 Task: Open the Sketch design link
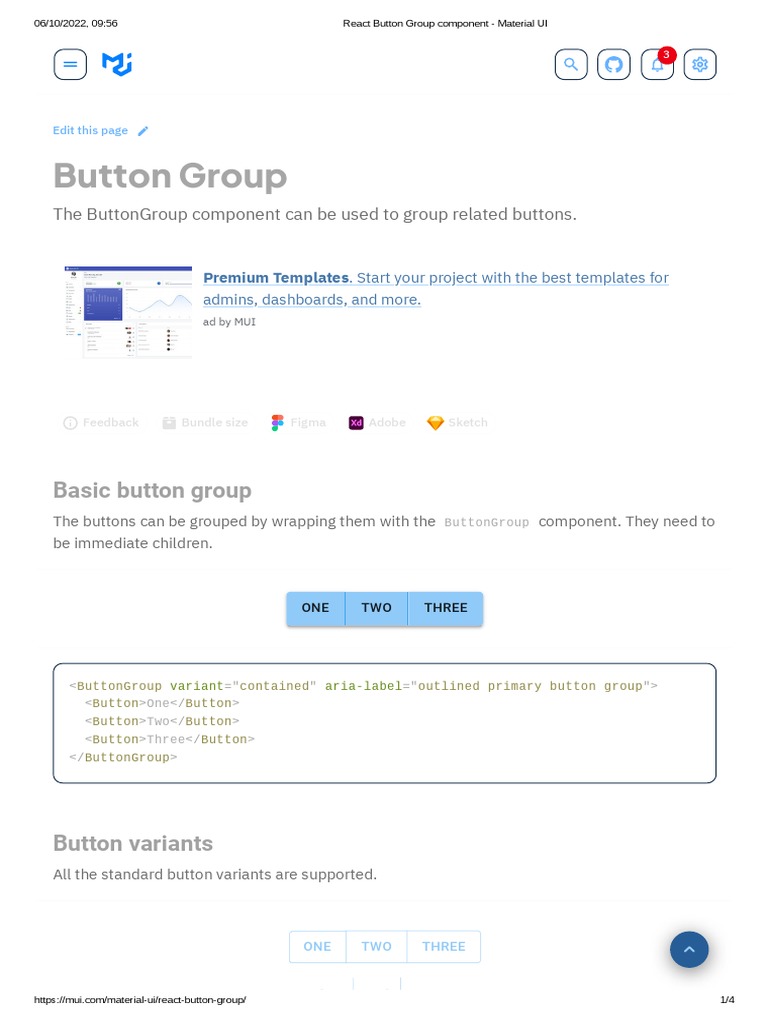pos(458,423)
